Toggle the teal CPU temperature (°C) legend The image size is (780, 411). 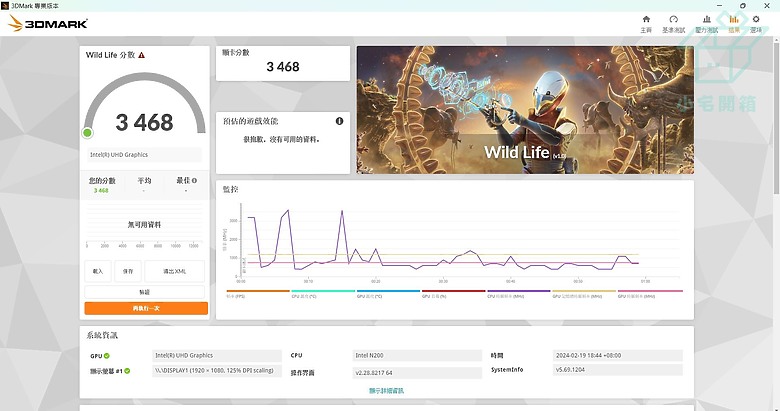coord(323,294)
